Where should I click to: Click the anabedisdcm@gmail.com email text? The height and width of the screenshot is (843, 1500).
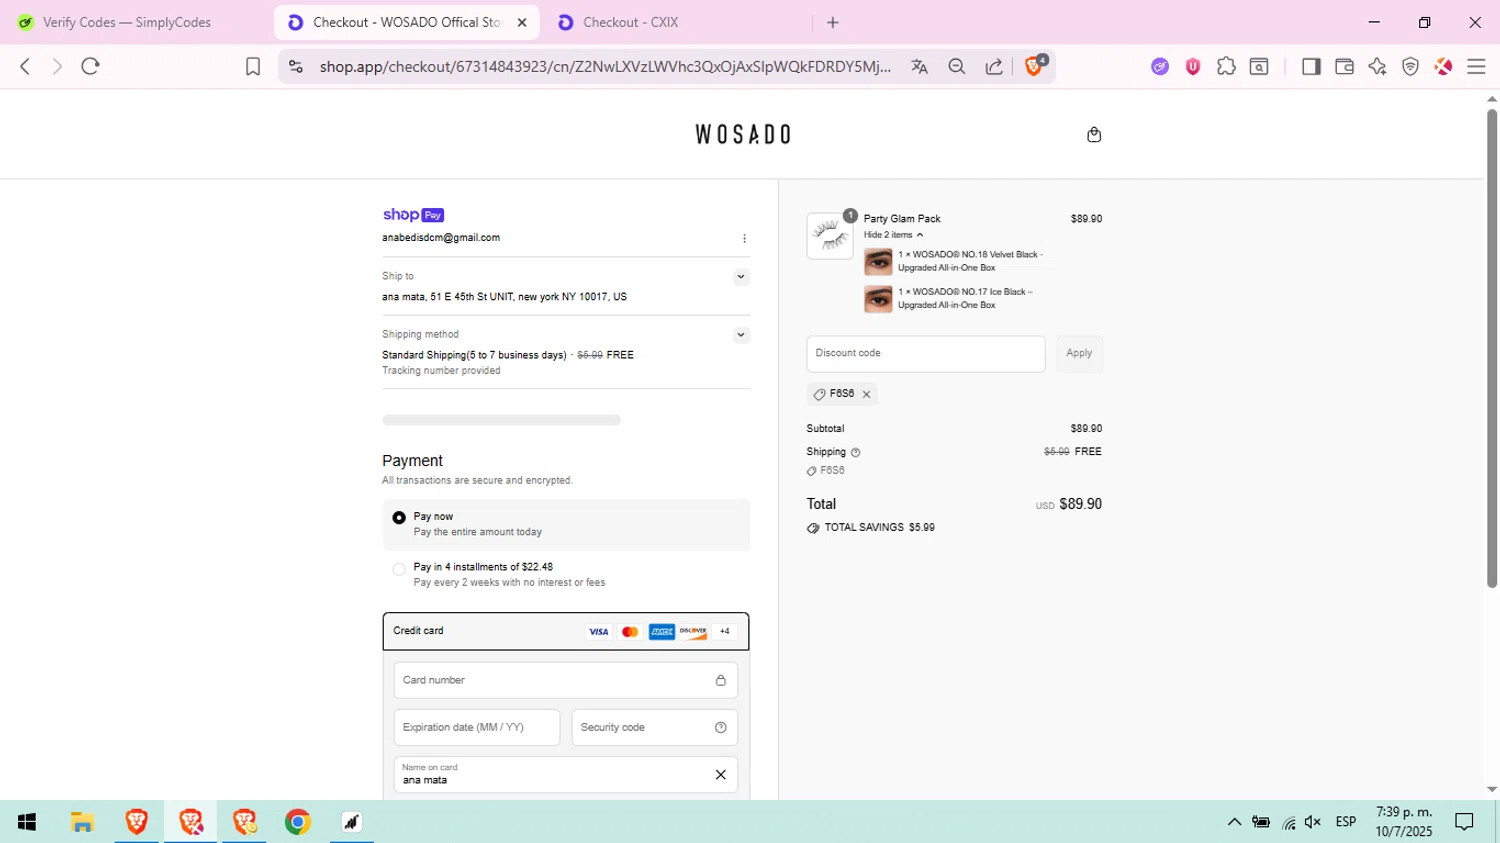pyautogui.click(x=441, y=238)
